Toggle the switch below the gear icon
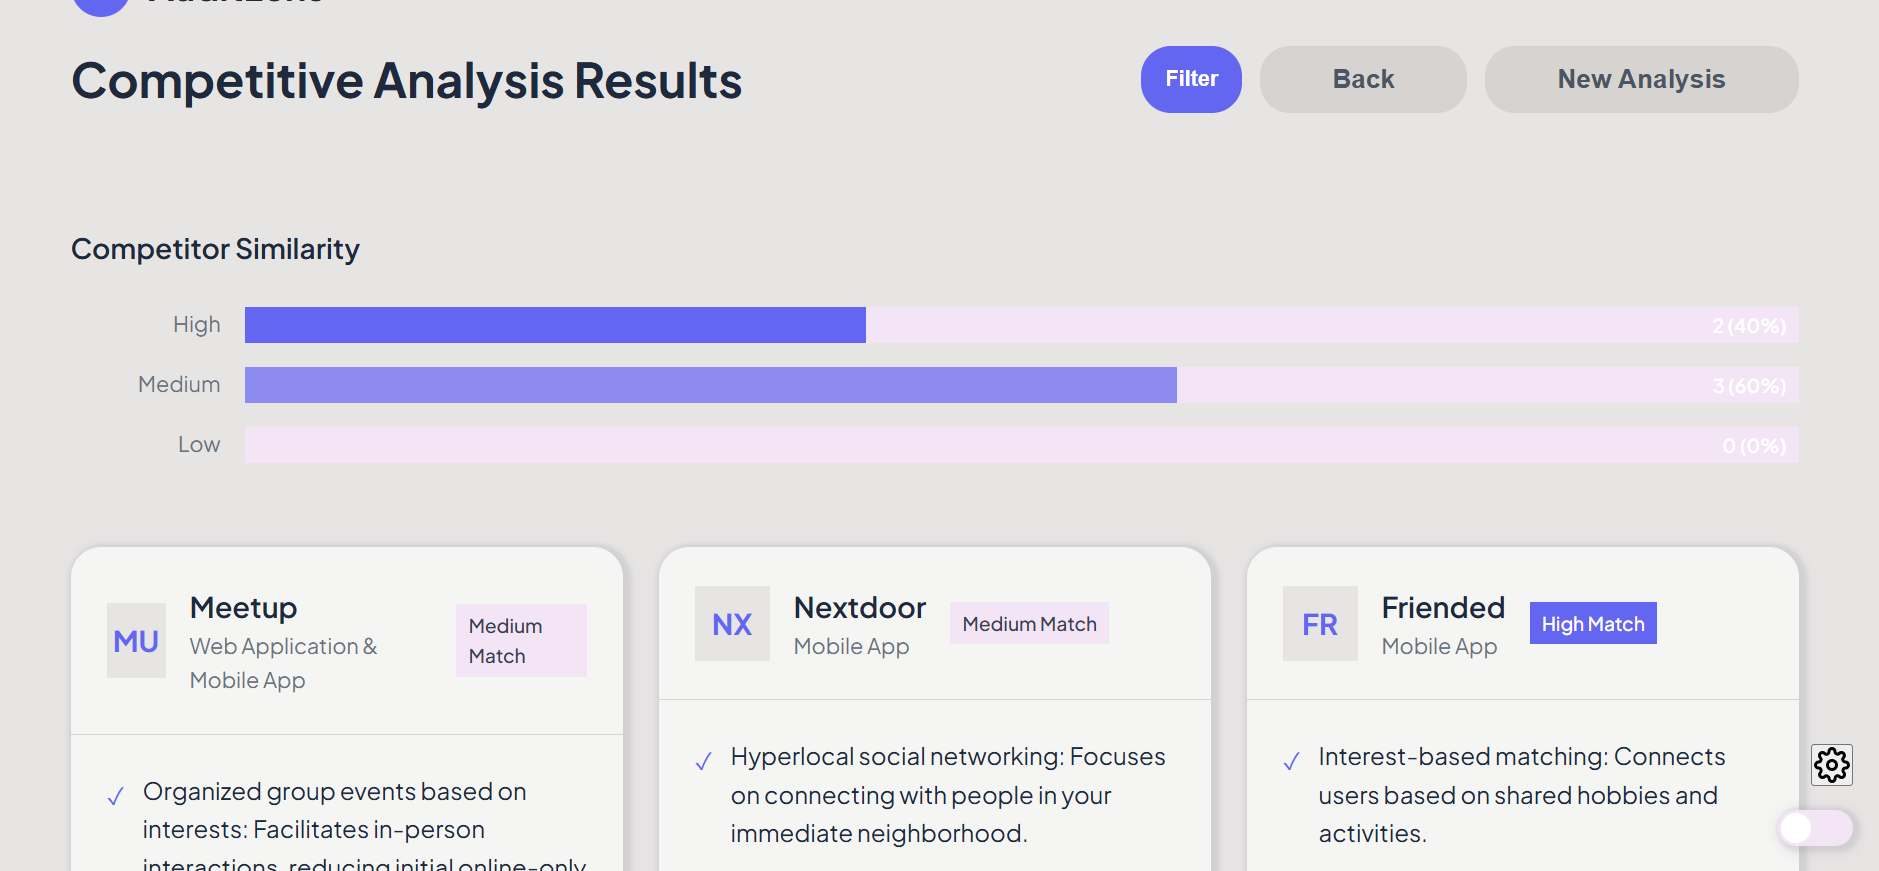 coord(1815,827)
